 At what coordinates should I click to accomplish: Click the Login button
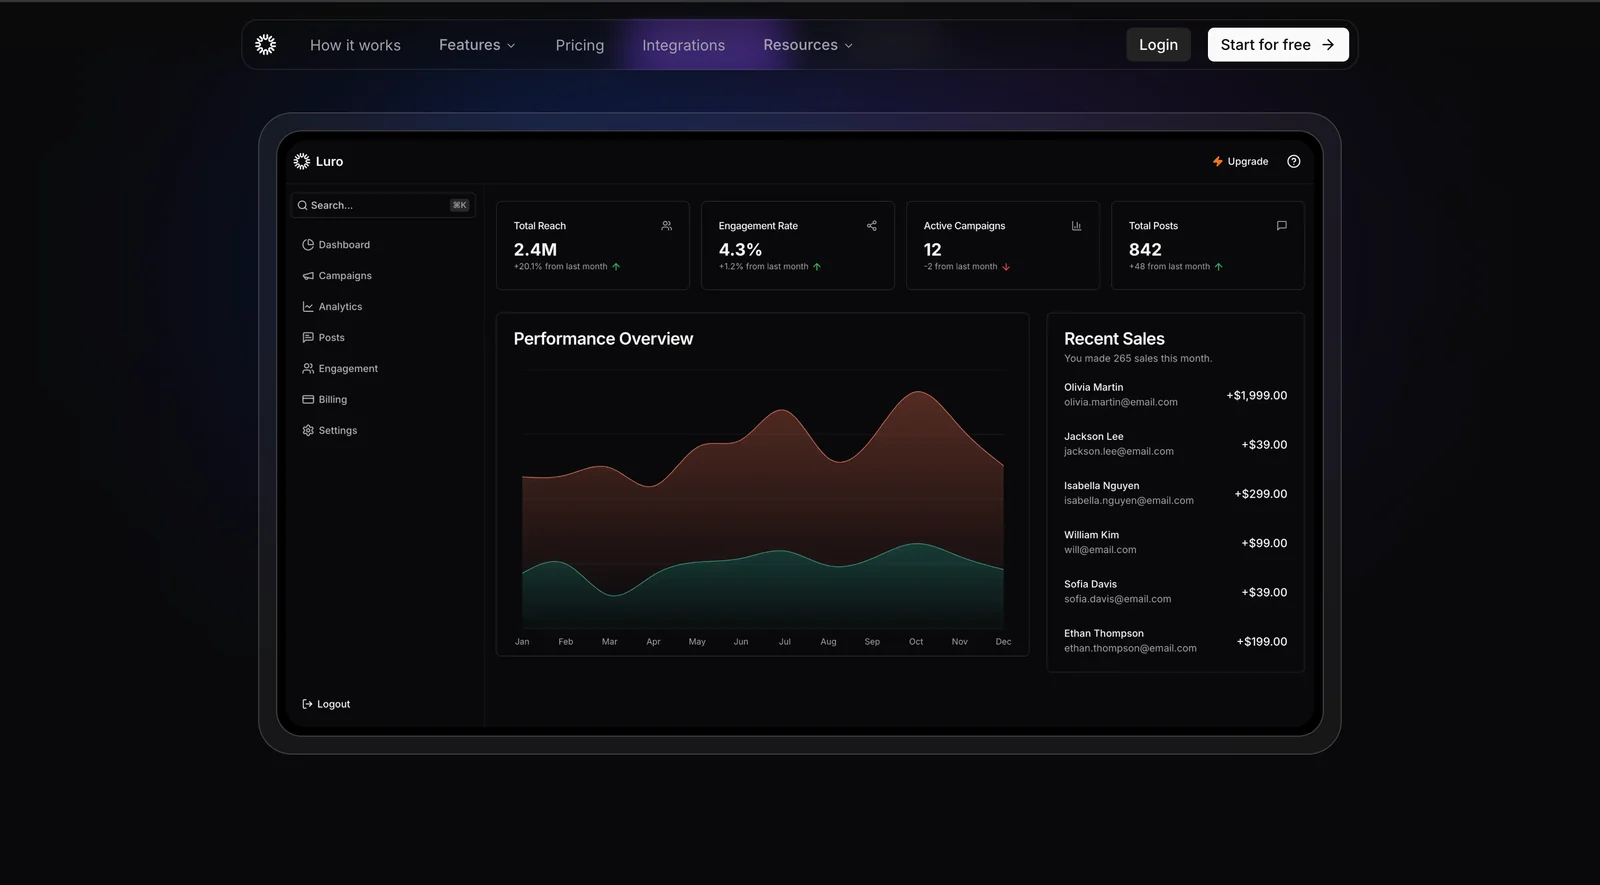point(1158,45)
